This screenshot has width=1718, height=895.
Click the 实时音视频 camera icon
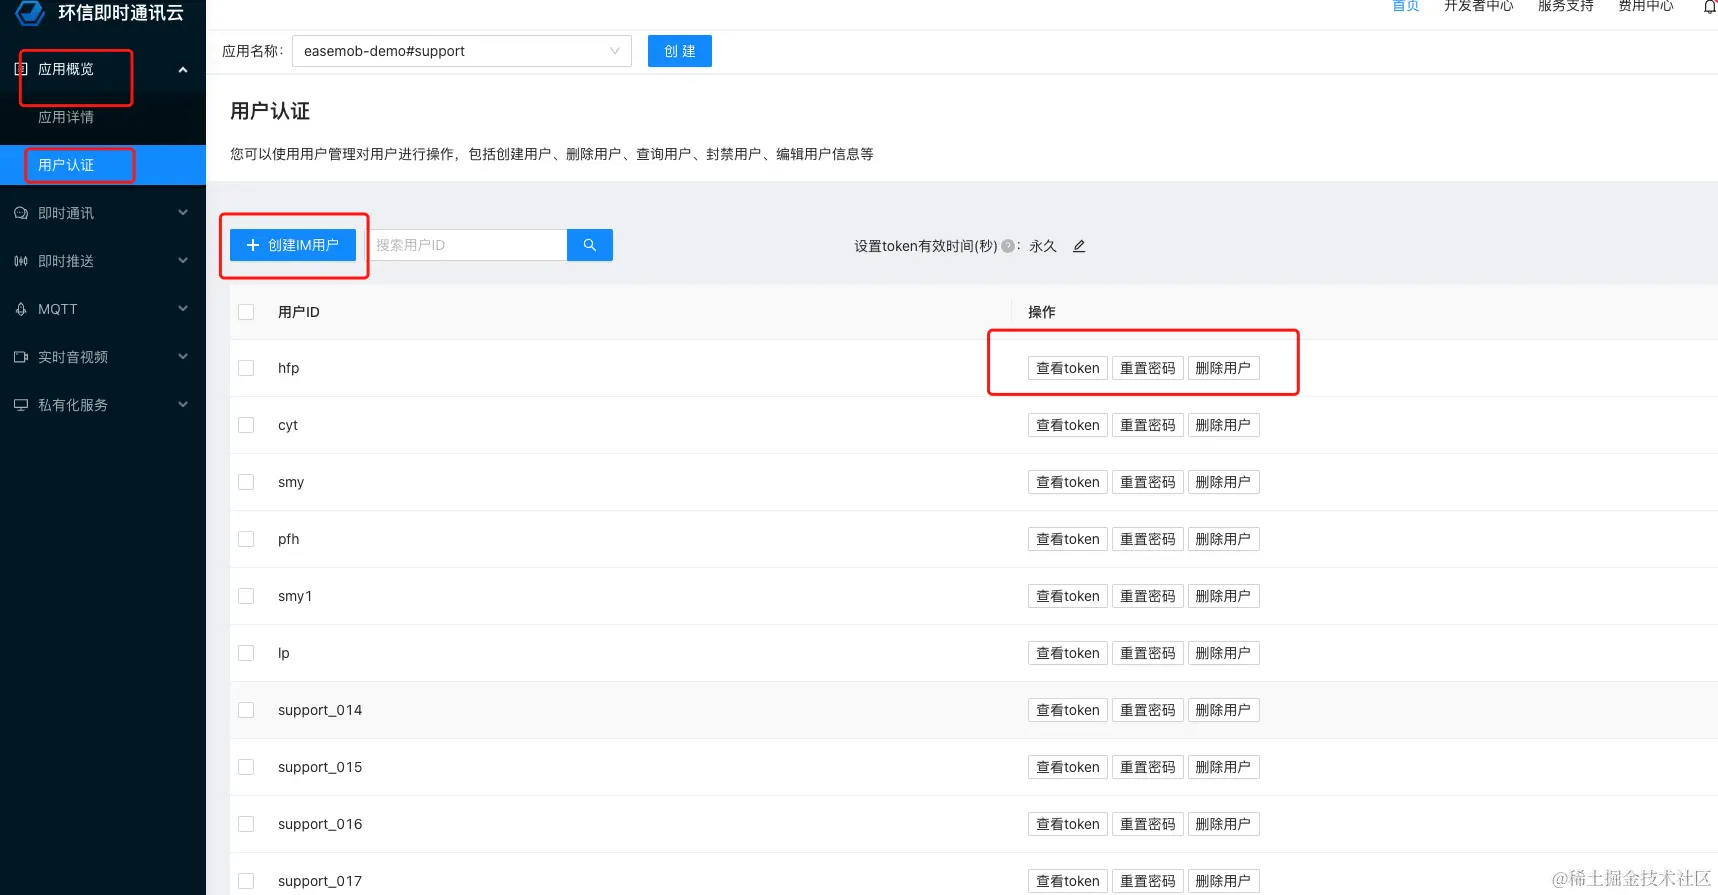tap(21, 357)
